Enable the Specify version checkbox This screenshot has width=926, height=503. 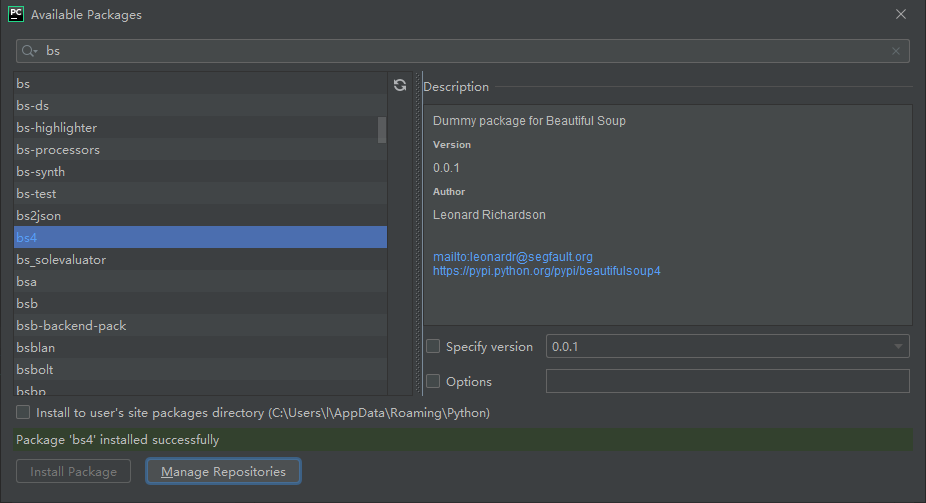(433, 347)
